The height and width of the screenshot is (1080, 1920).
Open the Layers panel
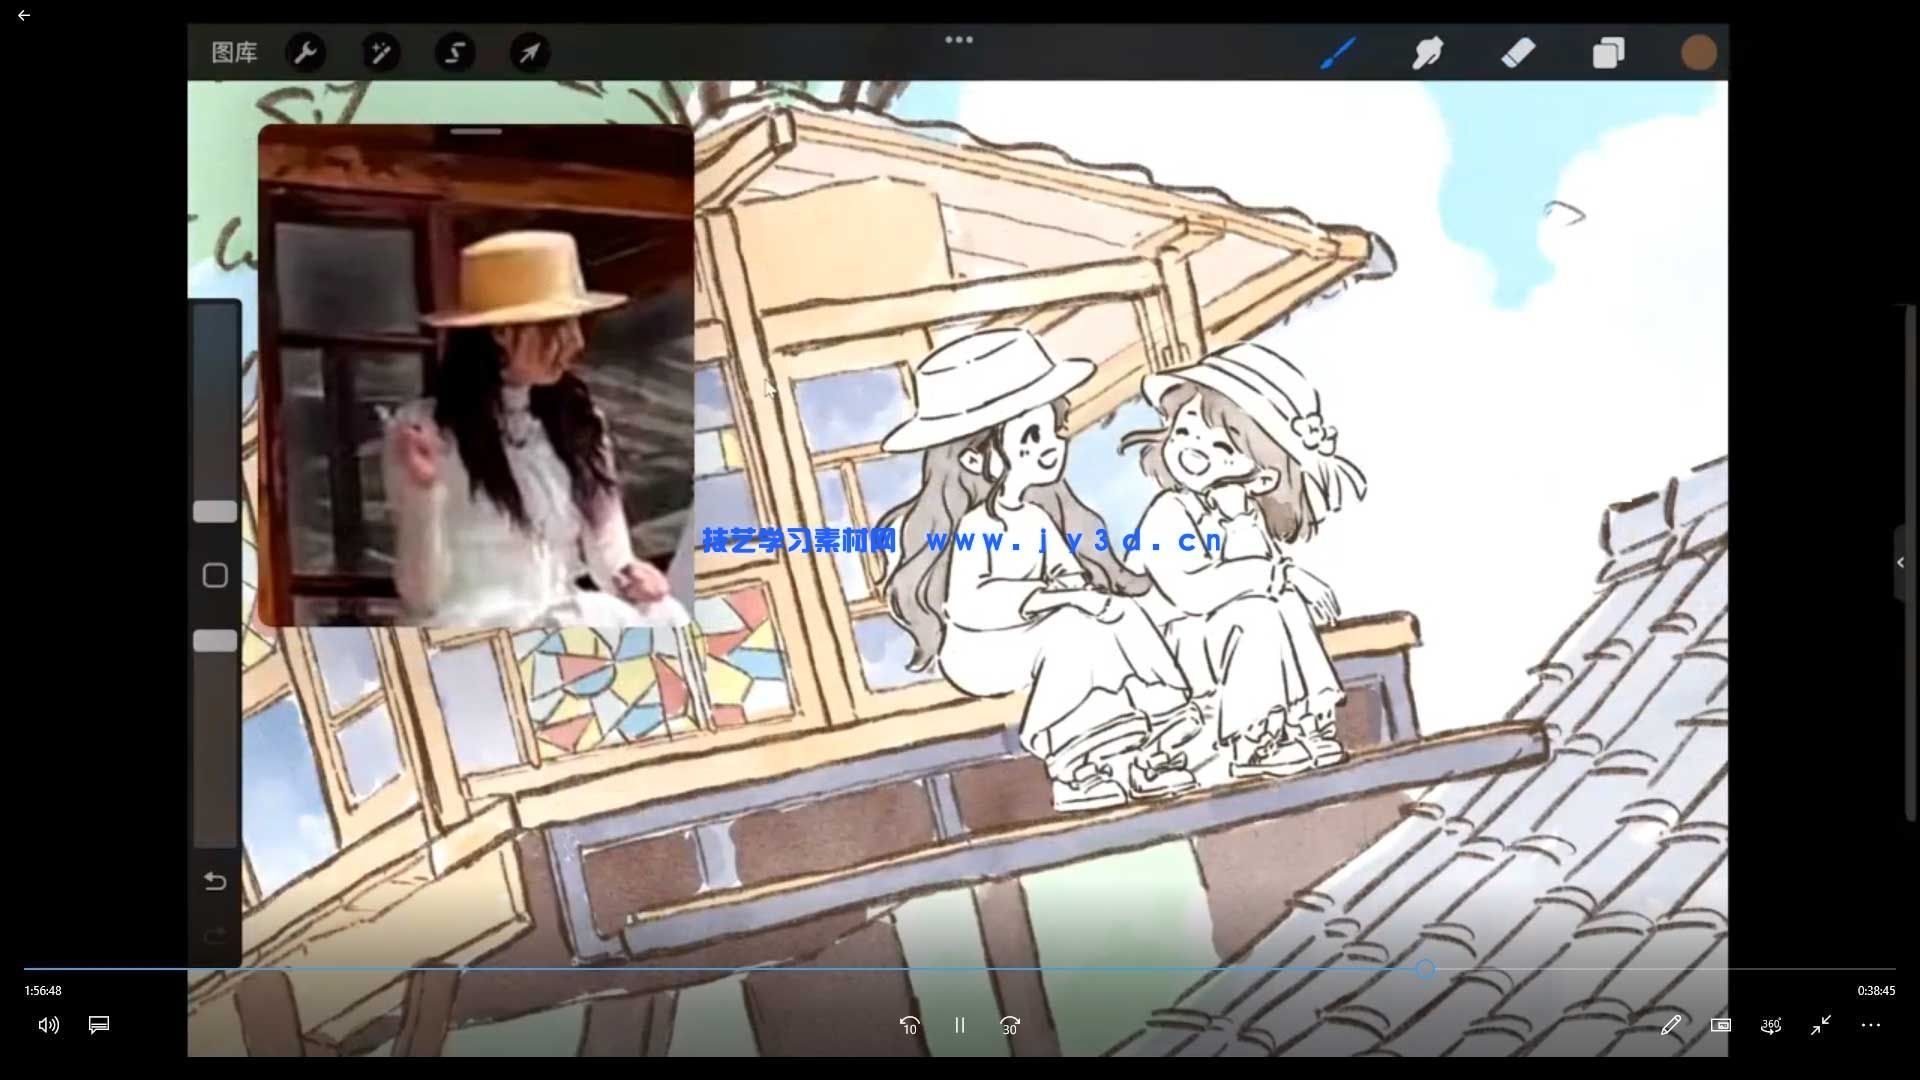click(x=1608, y=52)
